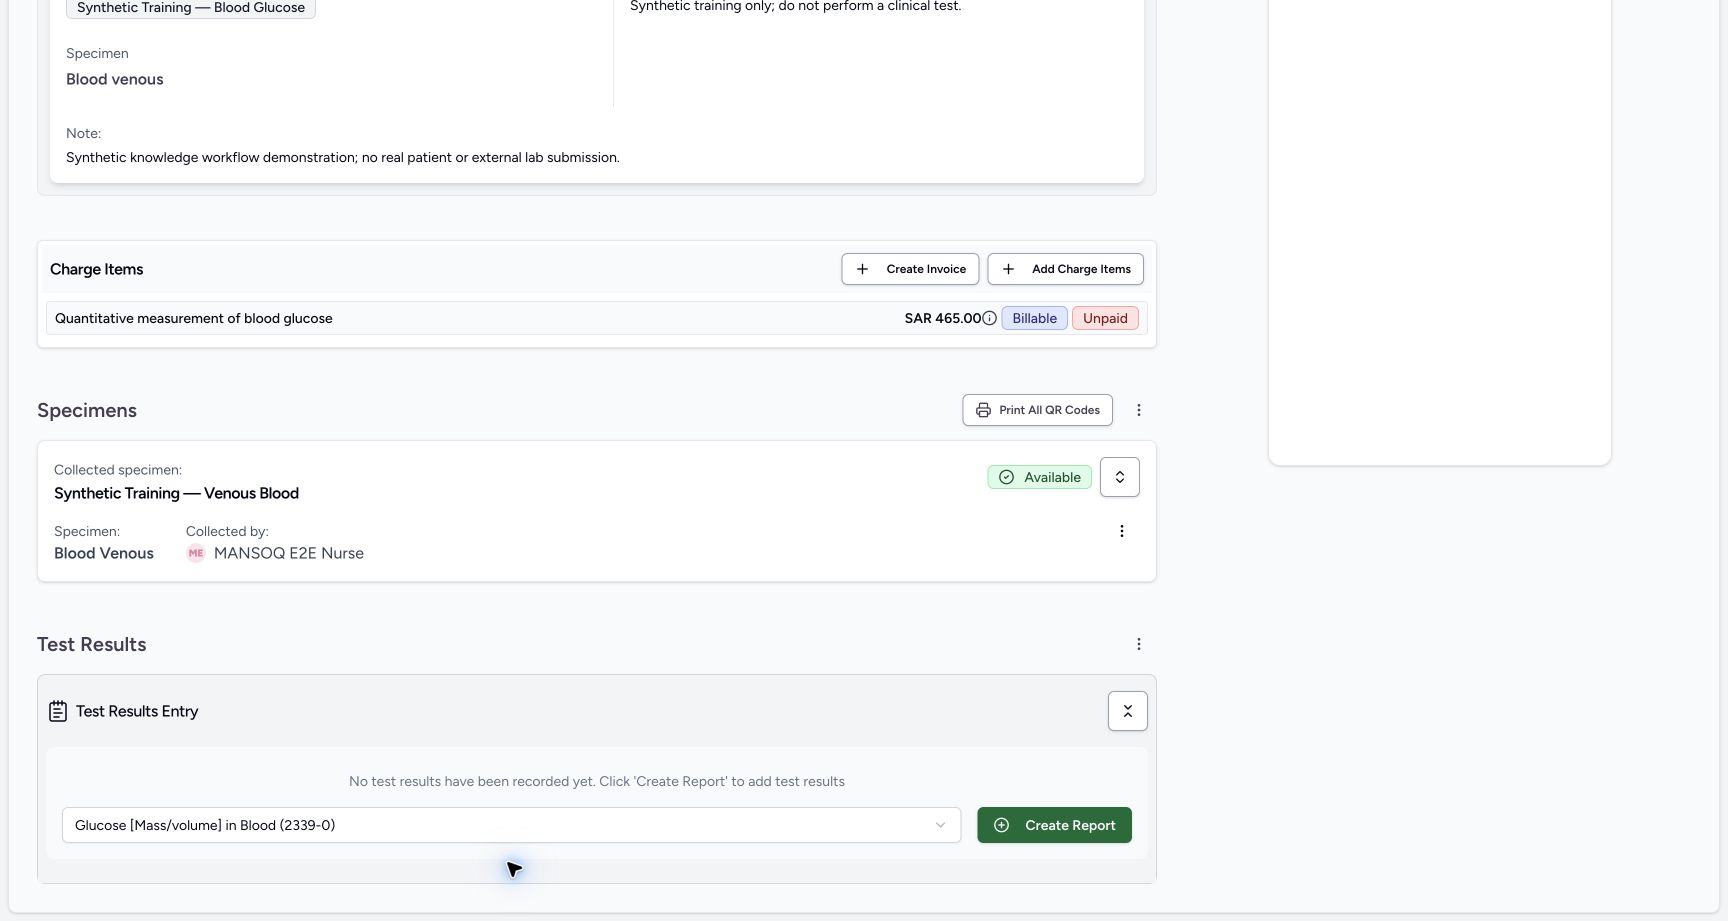
Task: Click the 'No test results have been recorded' message
Action: click(x=597, y=781)
